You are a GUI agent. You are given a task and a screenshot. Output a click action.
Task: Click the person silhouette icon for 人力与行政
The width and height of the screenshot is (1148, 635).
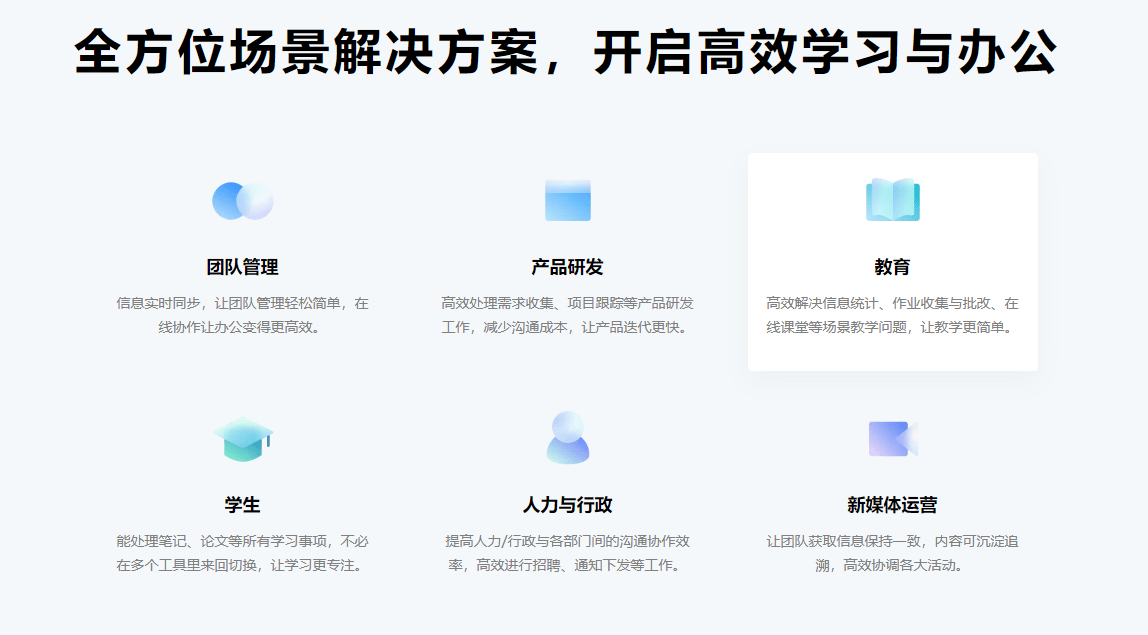(567, 438)
